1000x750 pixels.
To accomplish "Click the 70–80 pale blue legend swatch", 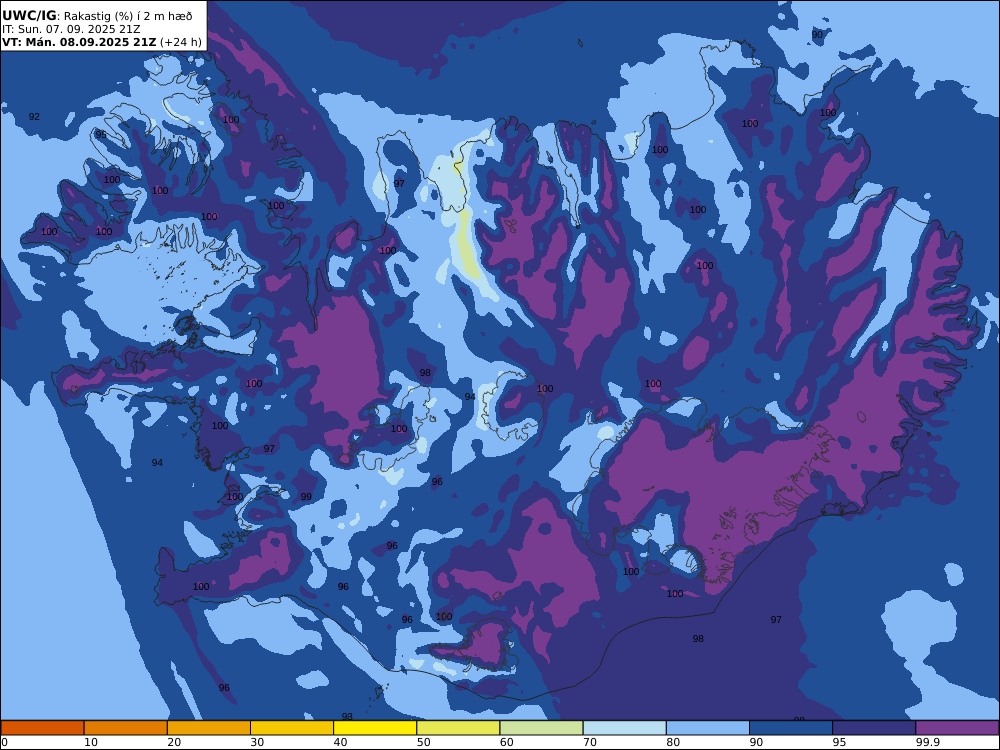I will [x=624, y=728].
